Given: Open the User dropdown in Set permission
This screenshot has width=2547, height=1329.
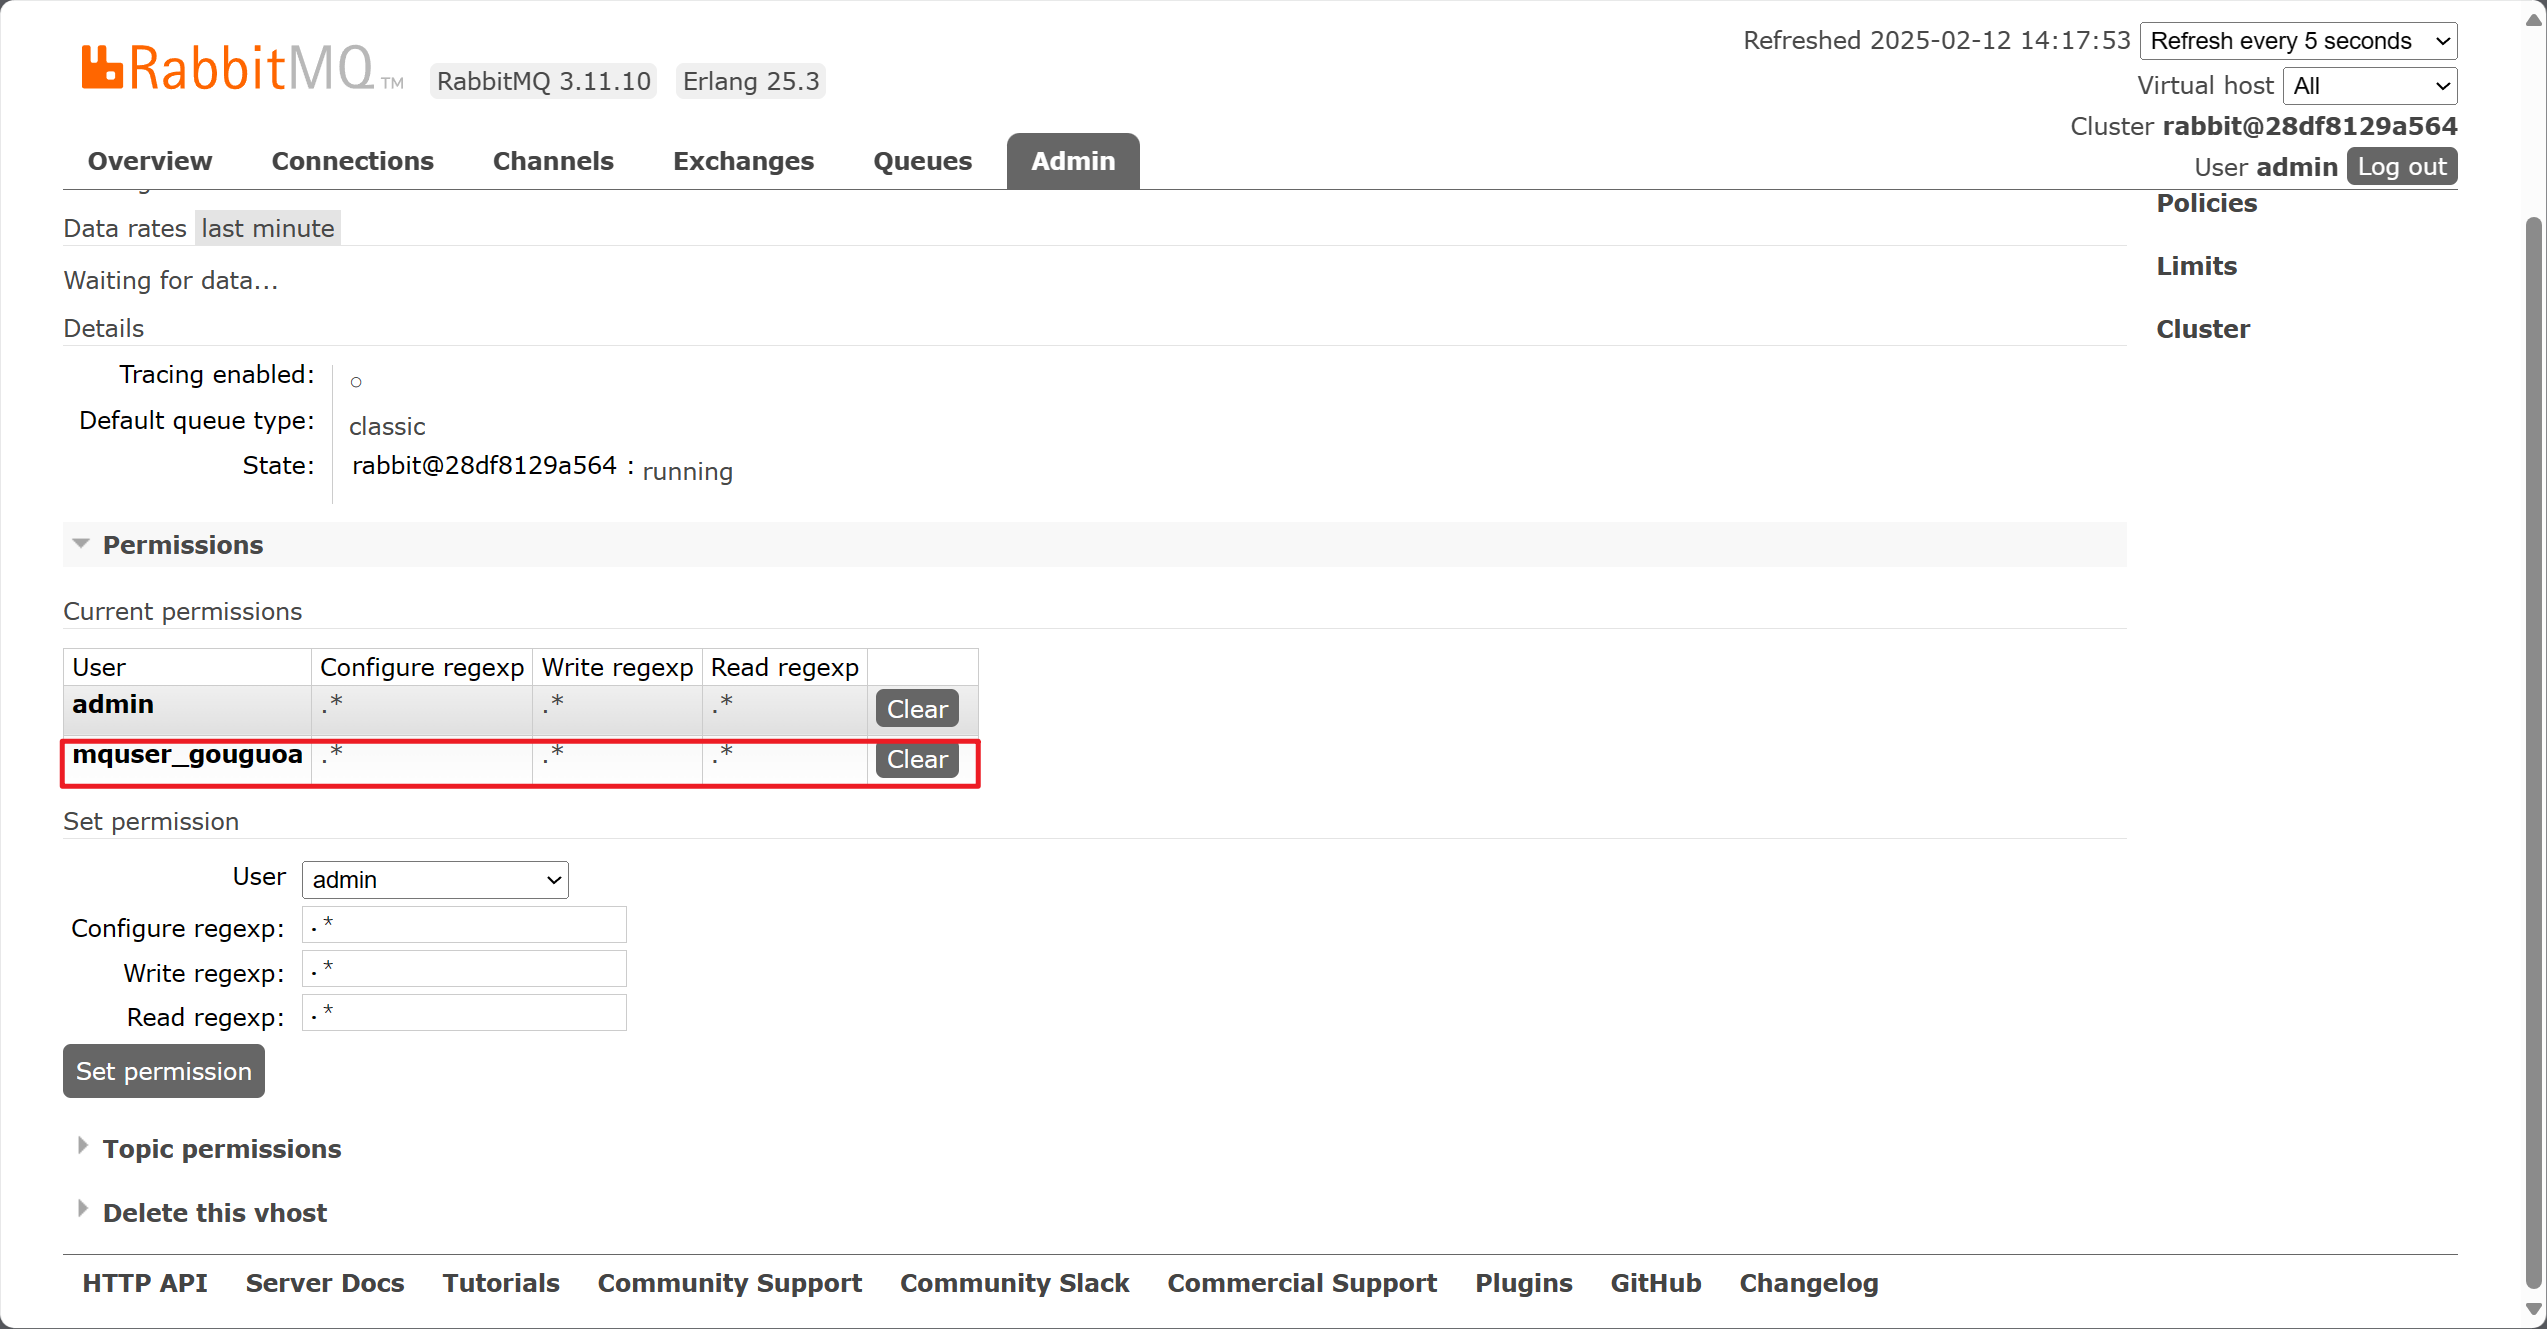Looking at the screenshot, I should pyautogui.click(x=435, y=880).
